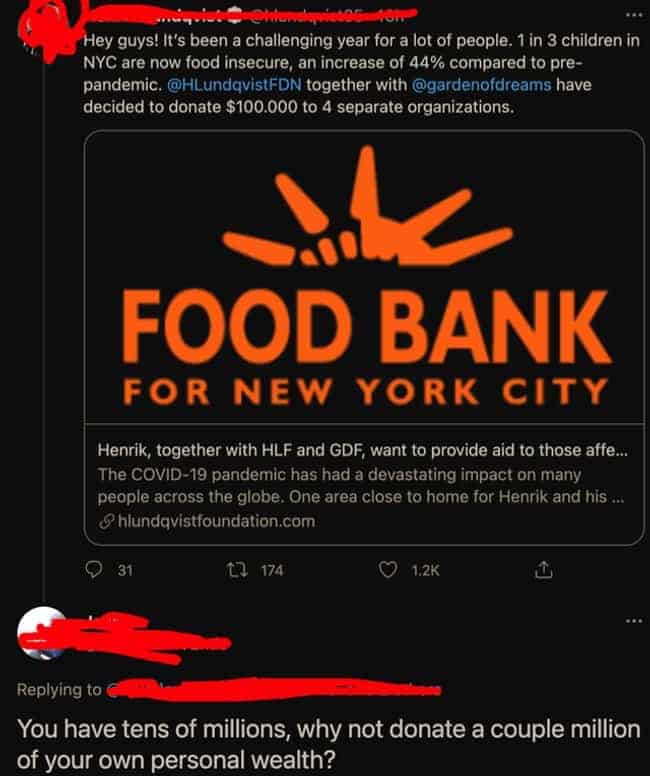
Task: Open the @HLundqvistFDN mention
Action: (x=234, y=85)
